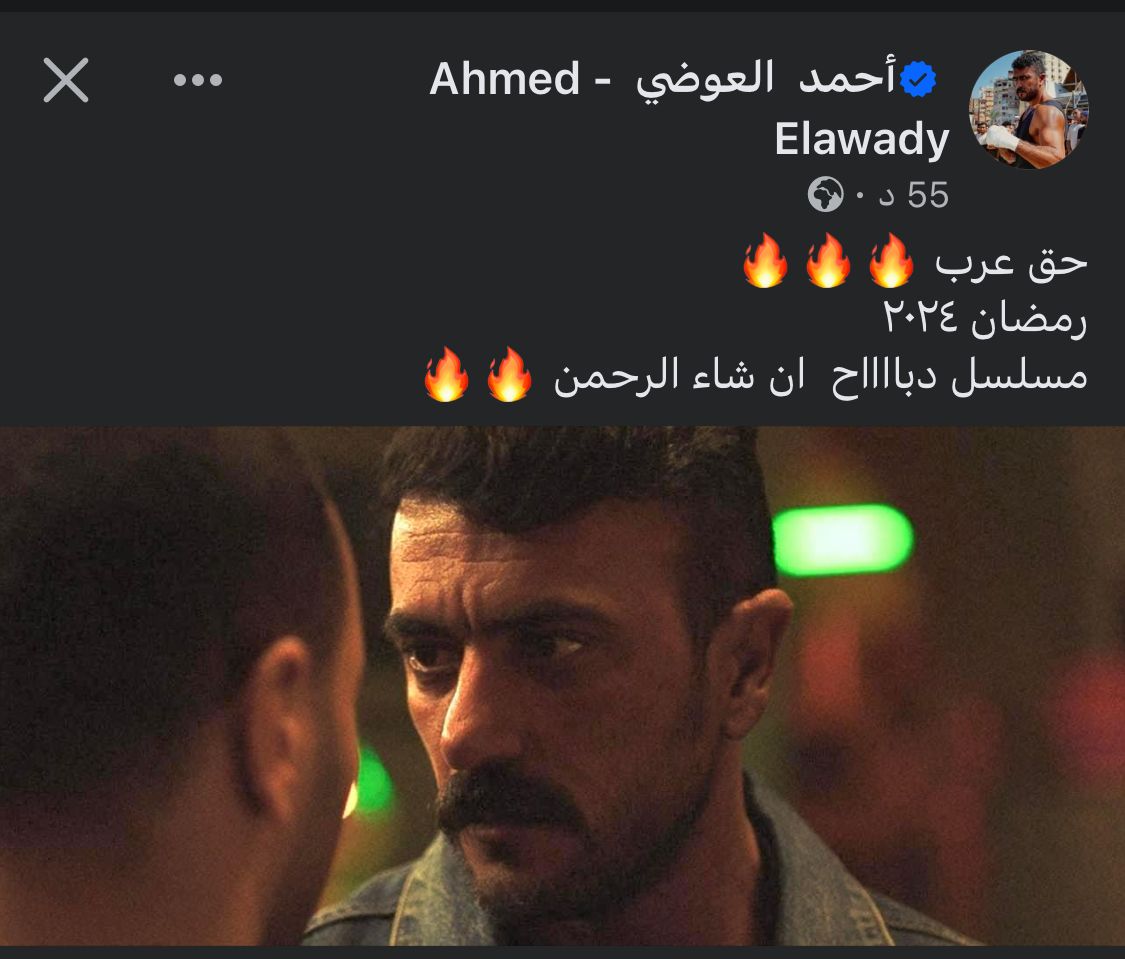Click the third fire emoji ending the first caption line
Screen dimensions: 1125x959
coord(765,260)
